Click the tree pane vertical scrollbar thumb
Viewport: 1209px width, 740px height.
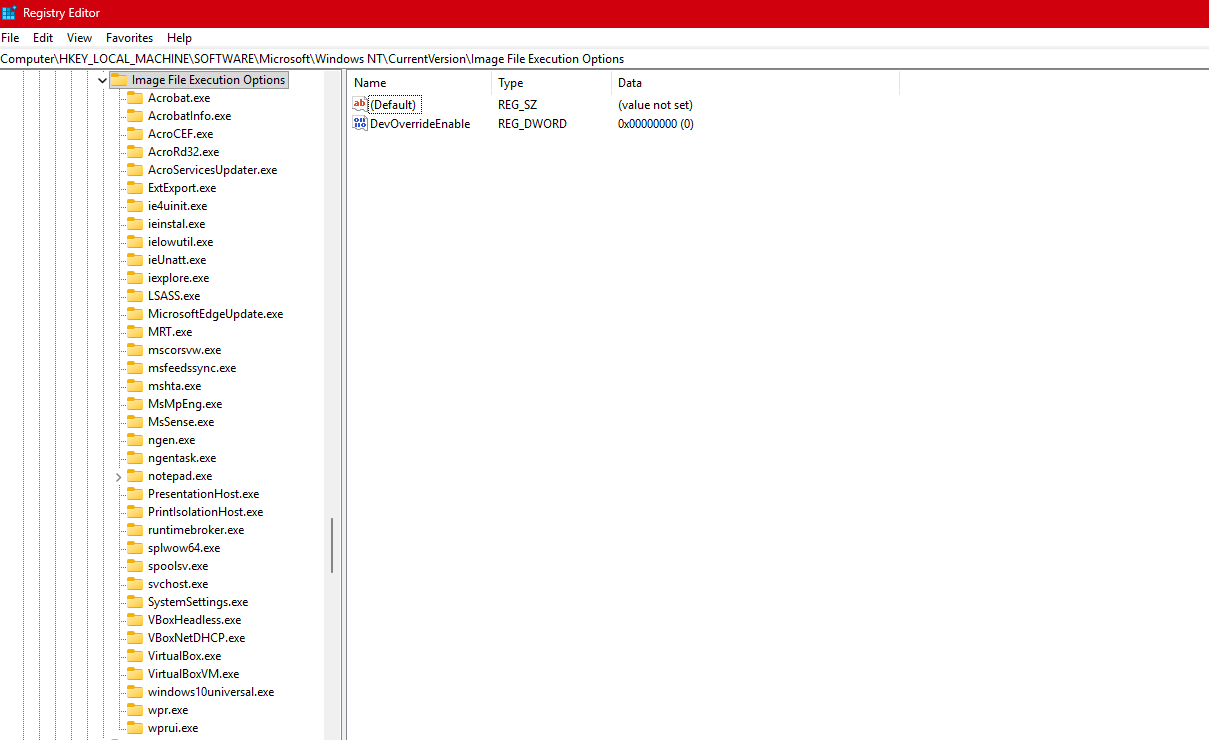point(332,546)
